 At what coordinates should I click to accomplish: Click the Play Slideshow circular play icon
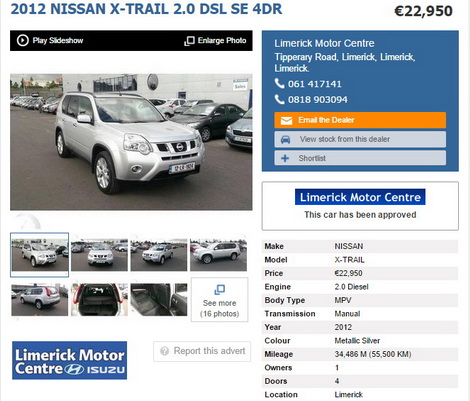pyautogui.click(x=23, y=40)
